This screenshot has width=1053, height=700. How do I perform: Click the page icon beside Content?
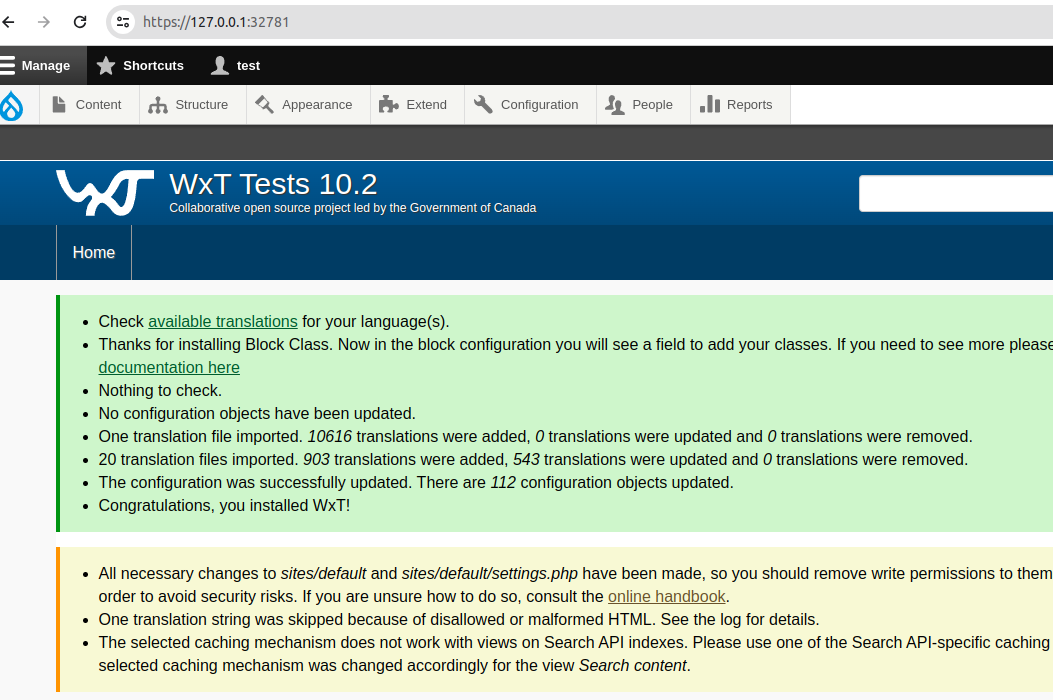[x=59, y=105]
